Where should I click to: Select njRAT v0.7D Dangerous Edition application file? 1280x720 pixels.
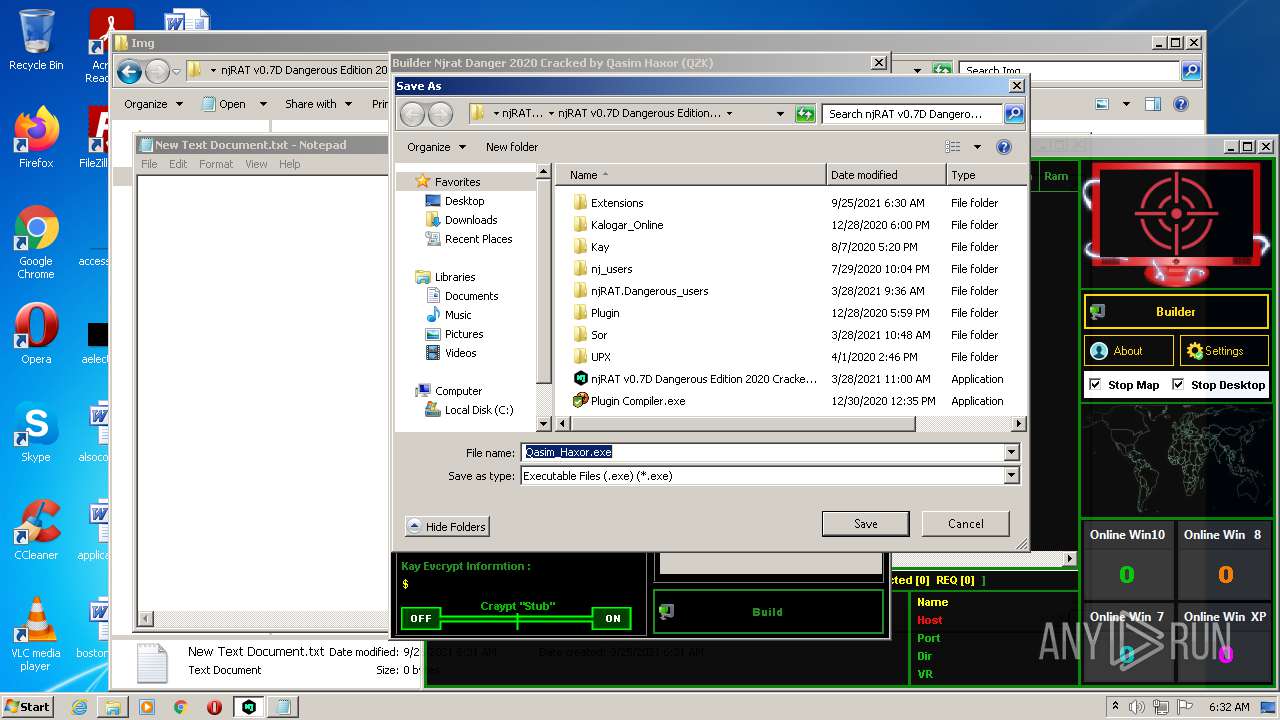[x=704, y=379]
